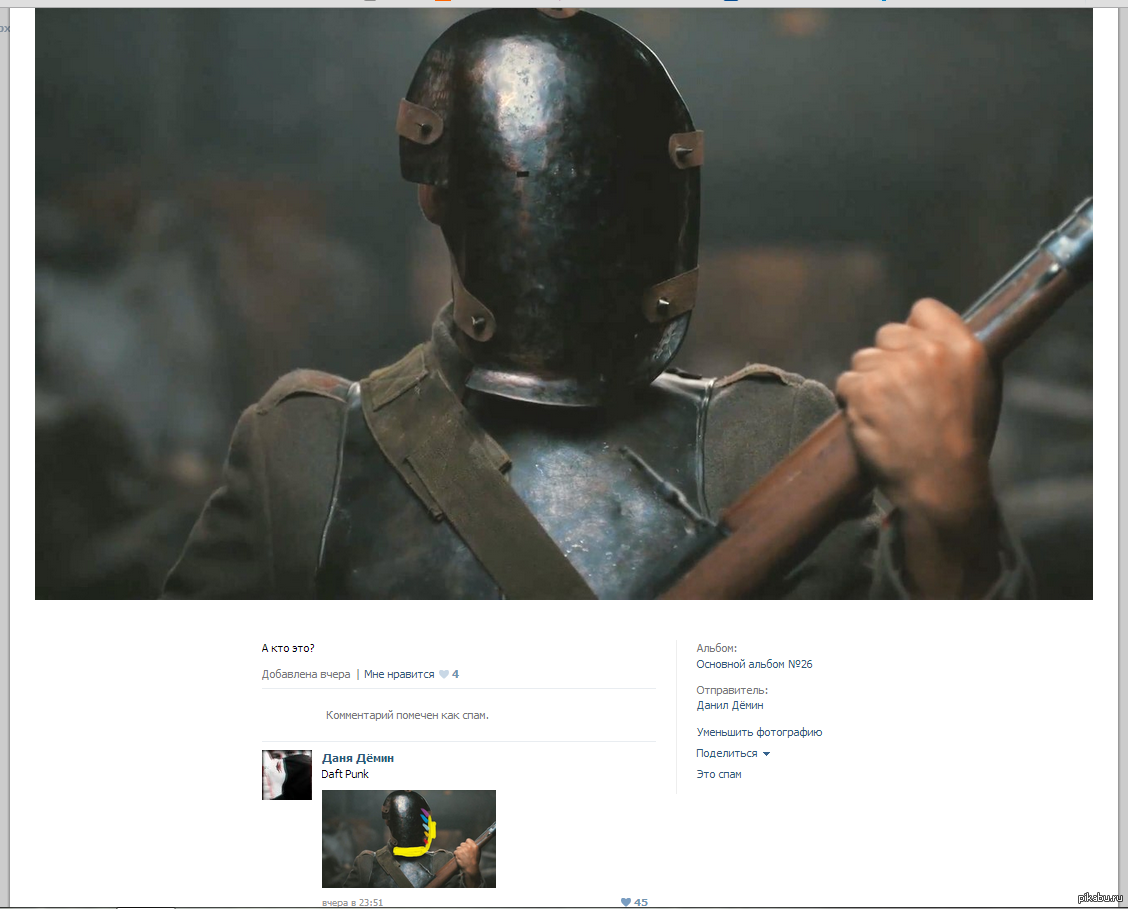Click 'Уменьшить фотографию' link
The image size is (1128, 909).
coord(759,732)
